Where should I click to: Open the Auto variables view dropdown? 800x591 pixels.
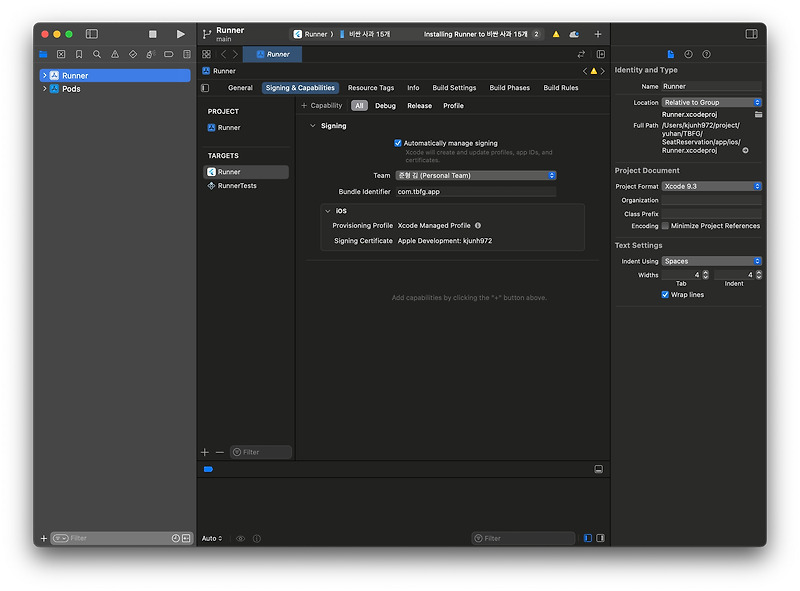[x=212, y=538]
